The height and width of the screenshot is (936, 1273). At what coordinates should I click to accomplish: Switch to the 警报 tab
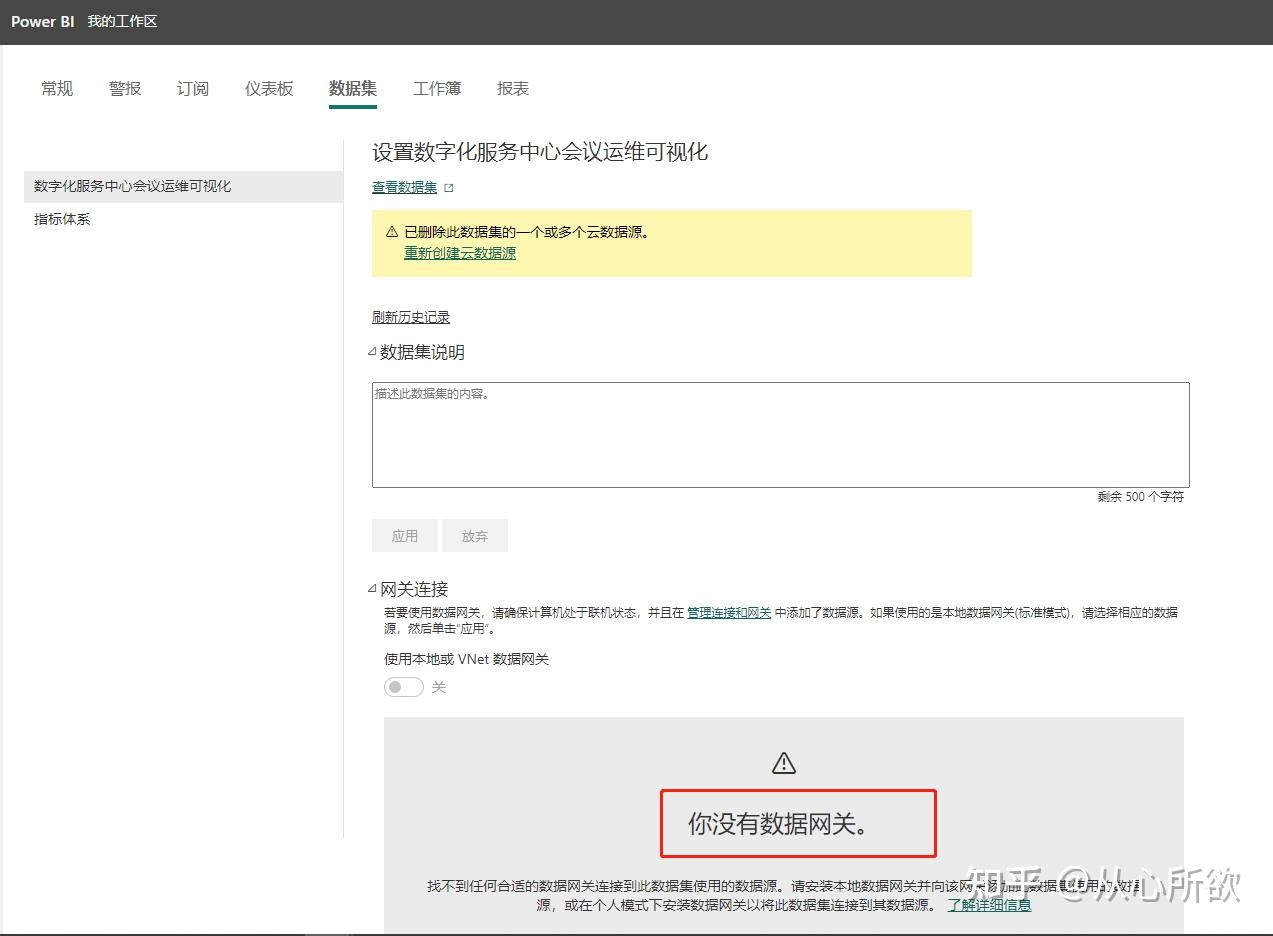click(x=124, y=88)
